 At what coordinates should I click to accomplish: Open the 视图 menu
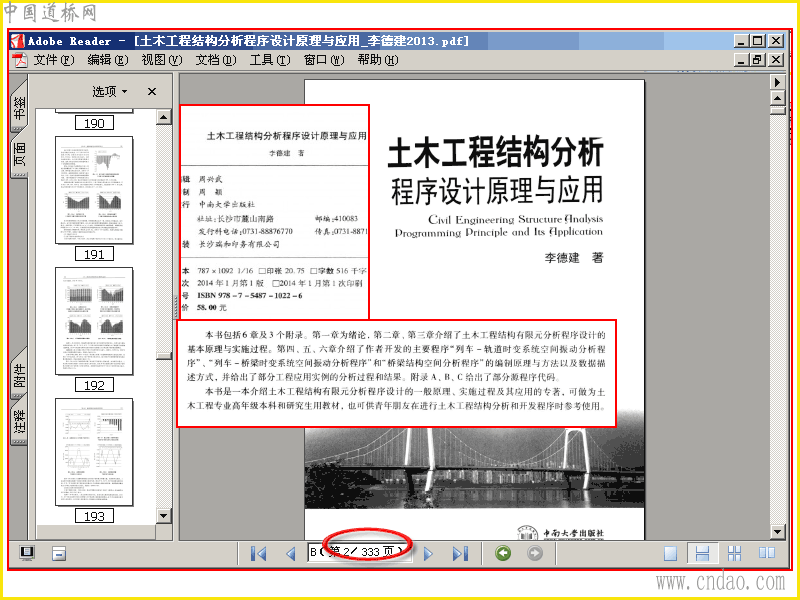tap(162, 60)
